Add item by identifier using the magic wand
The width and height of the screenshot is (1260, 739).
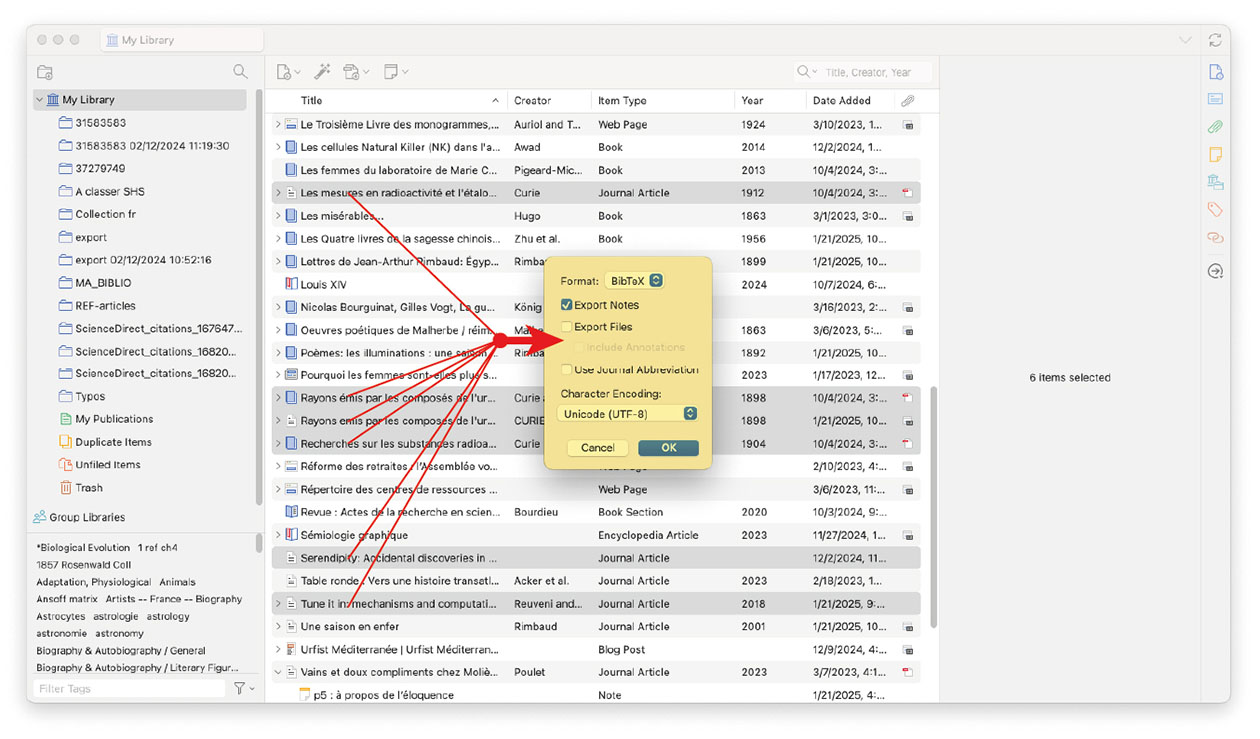pyautogui.click(x=322, y=71)
